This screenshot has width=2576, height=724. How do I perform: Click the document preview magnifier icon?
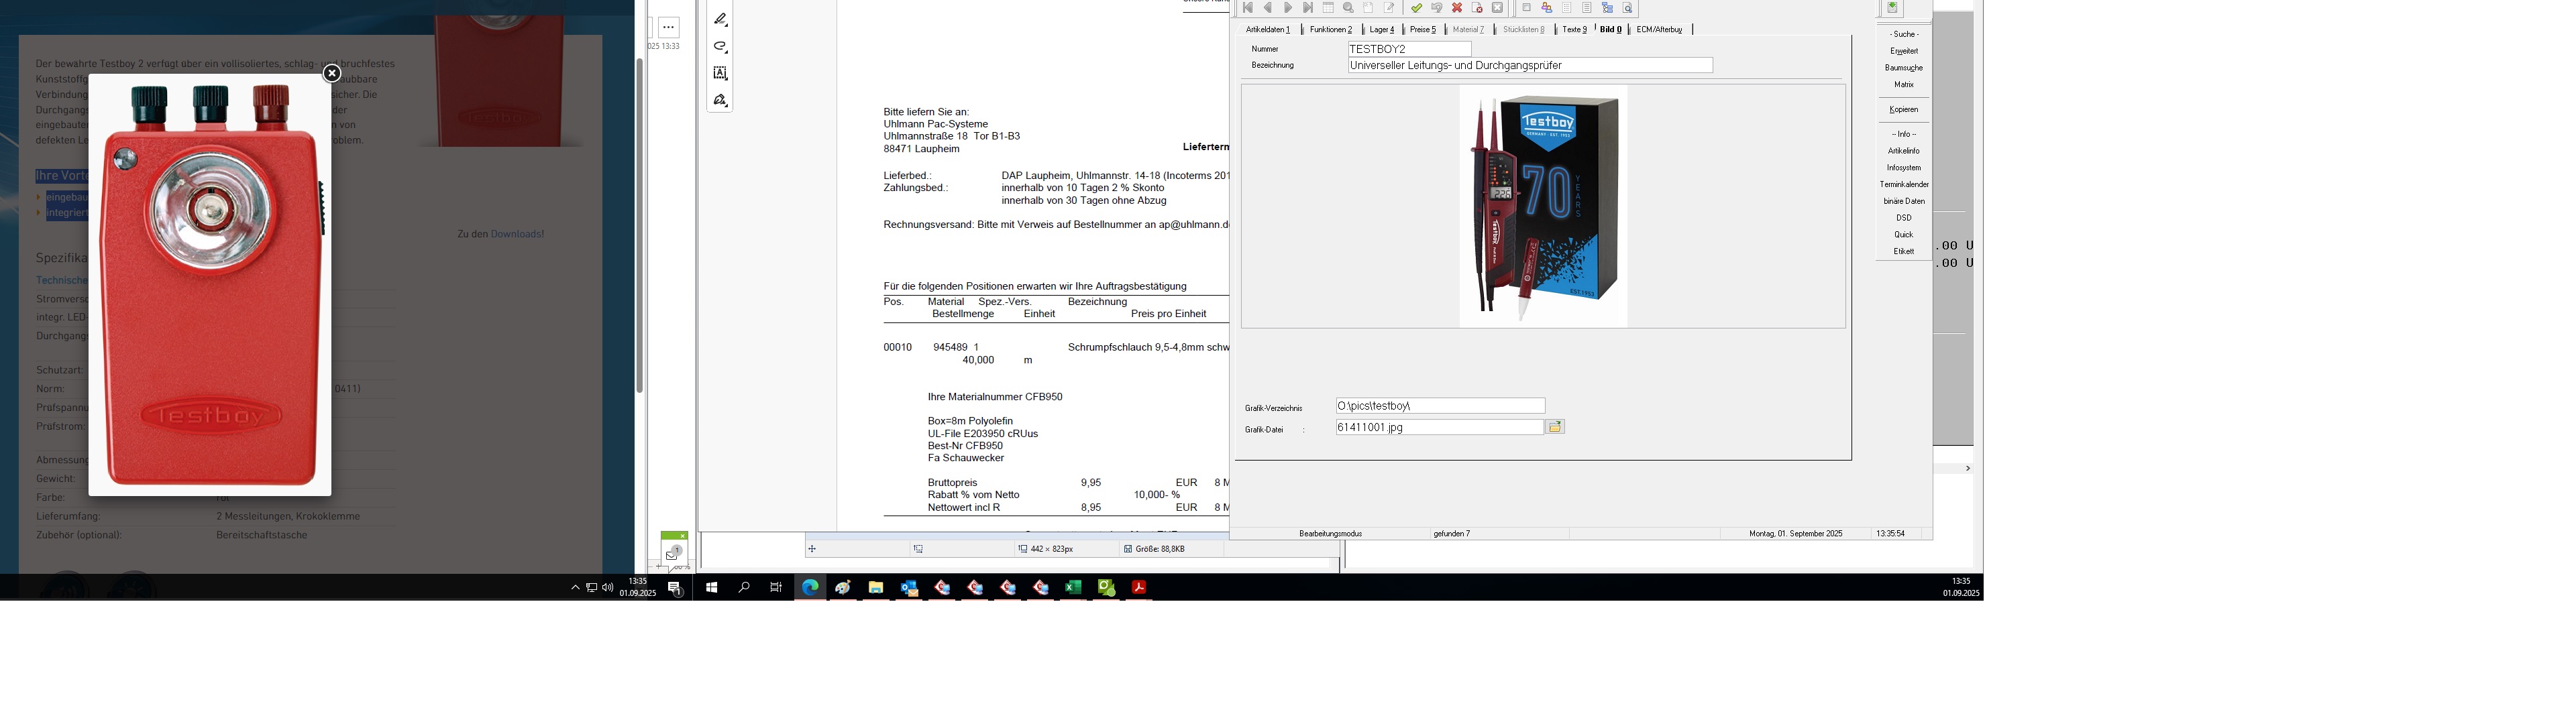1628,8
